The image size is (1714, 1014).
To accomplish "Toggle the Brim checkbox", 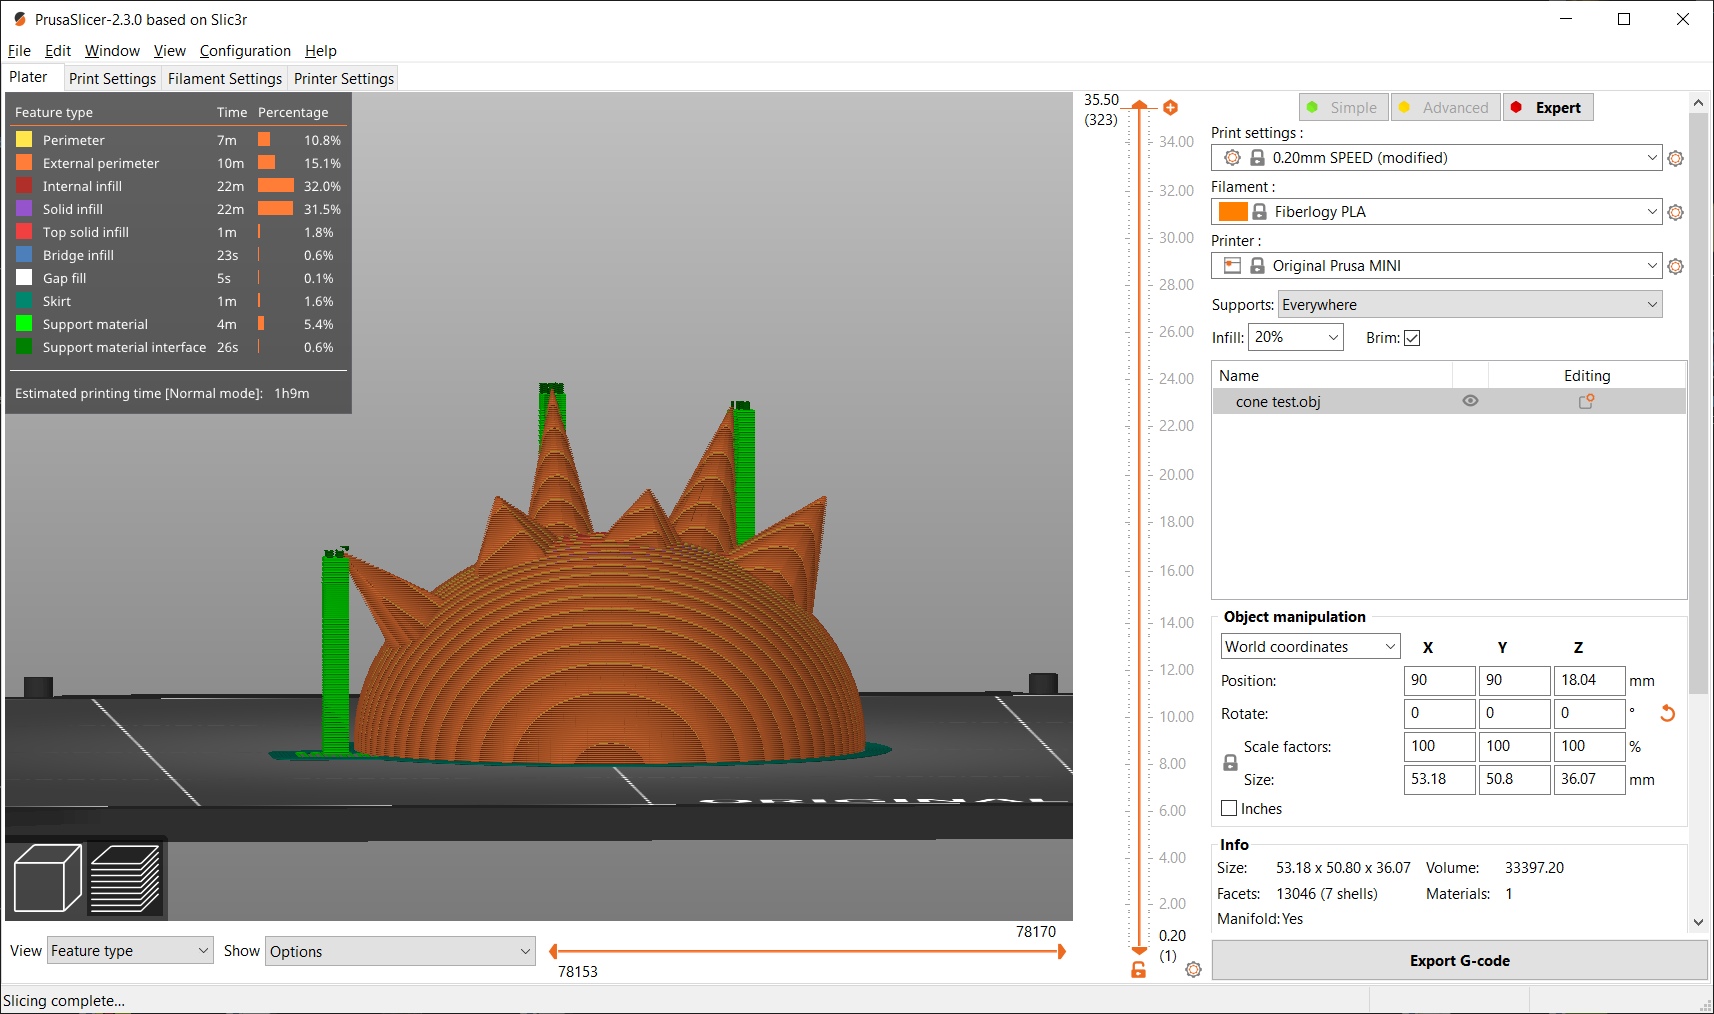I will click(1412, 338).
